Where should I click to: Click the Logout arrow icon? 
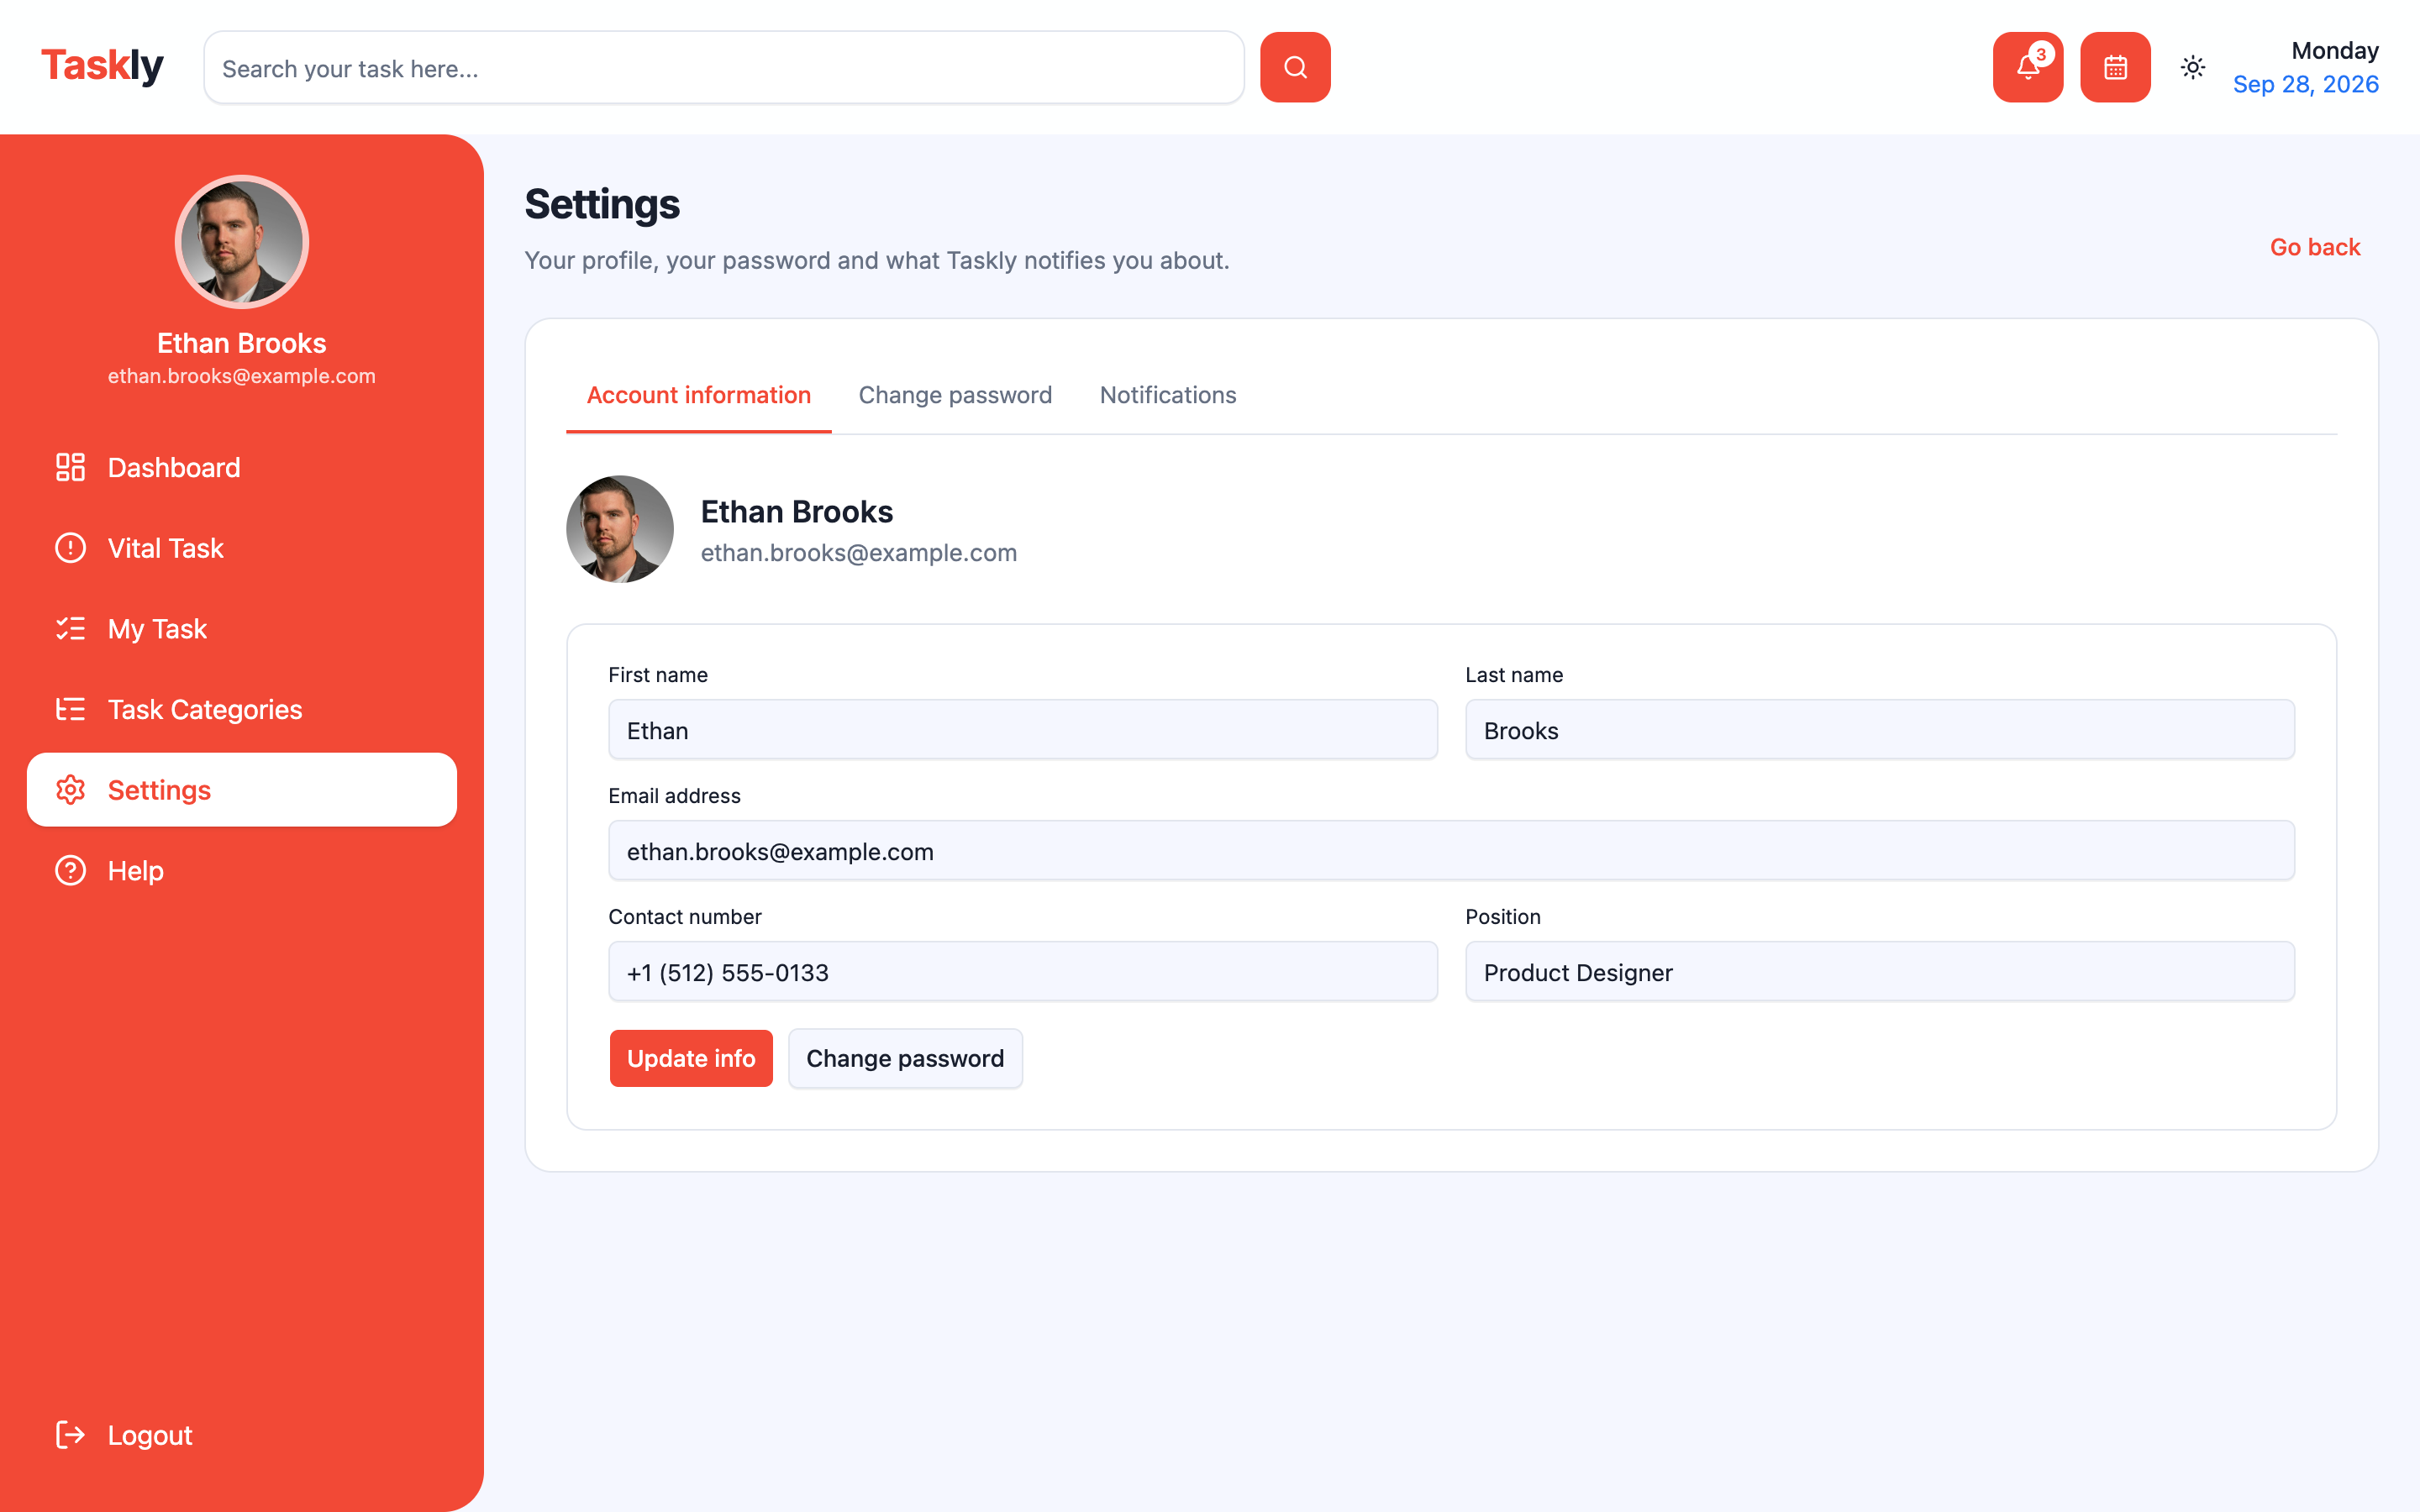coord(70,1435)
